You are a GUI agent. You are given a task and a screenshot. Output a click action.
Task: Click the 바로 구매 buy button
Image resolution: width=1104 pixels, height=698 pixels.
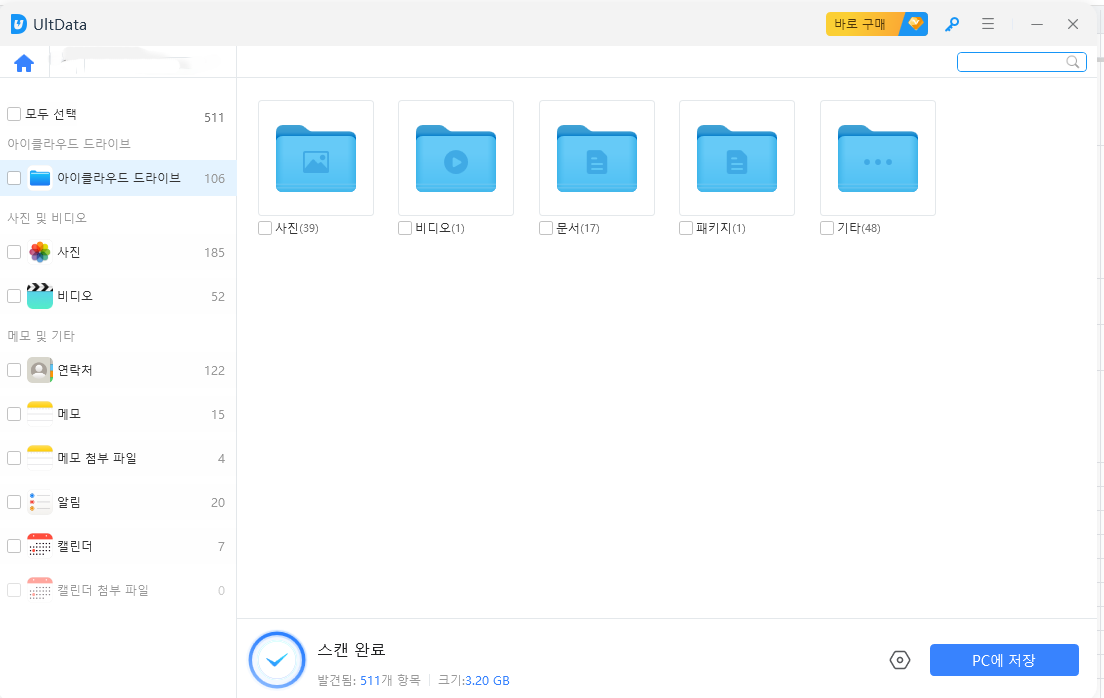877,24
